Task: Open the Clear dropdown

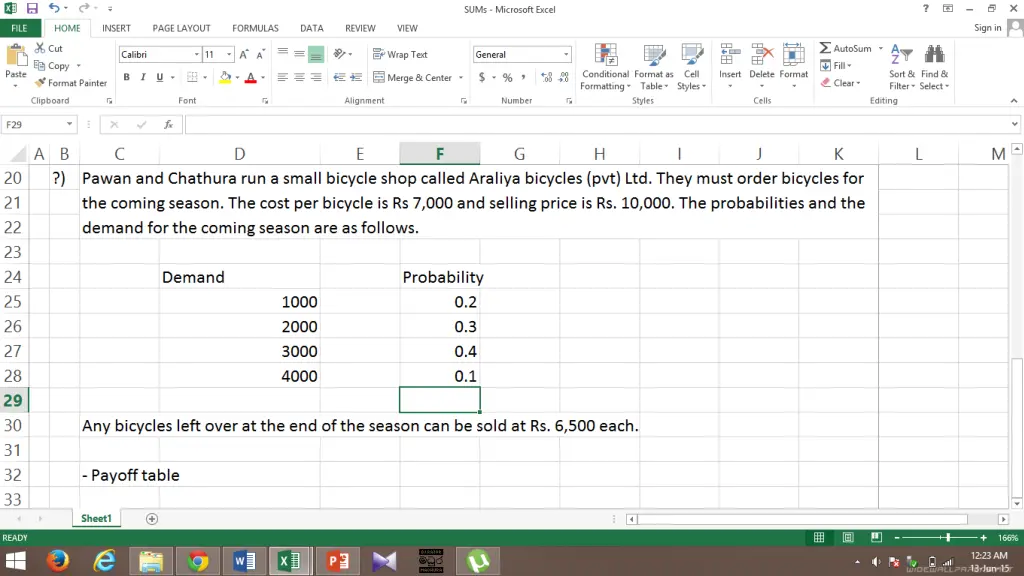Action: click(840, 83)
